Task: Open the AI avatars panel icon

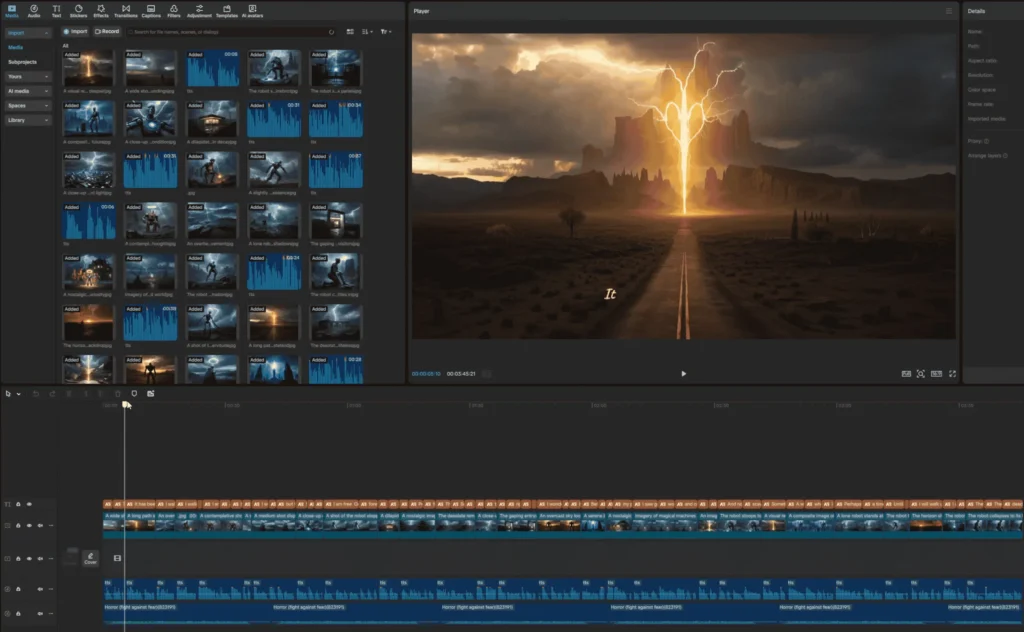Action: click(252, 11)
